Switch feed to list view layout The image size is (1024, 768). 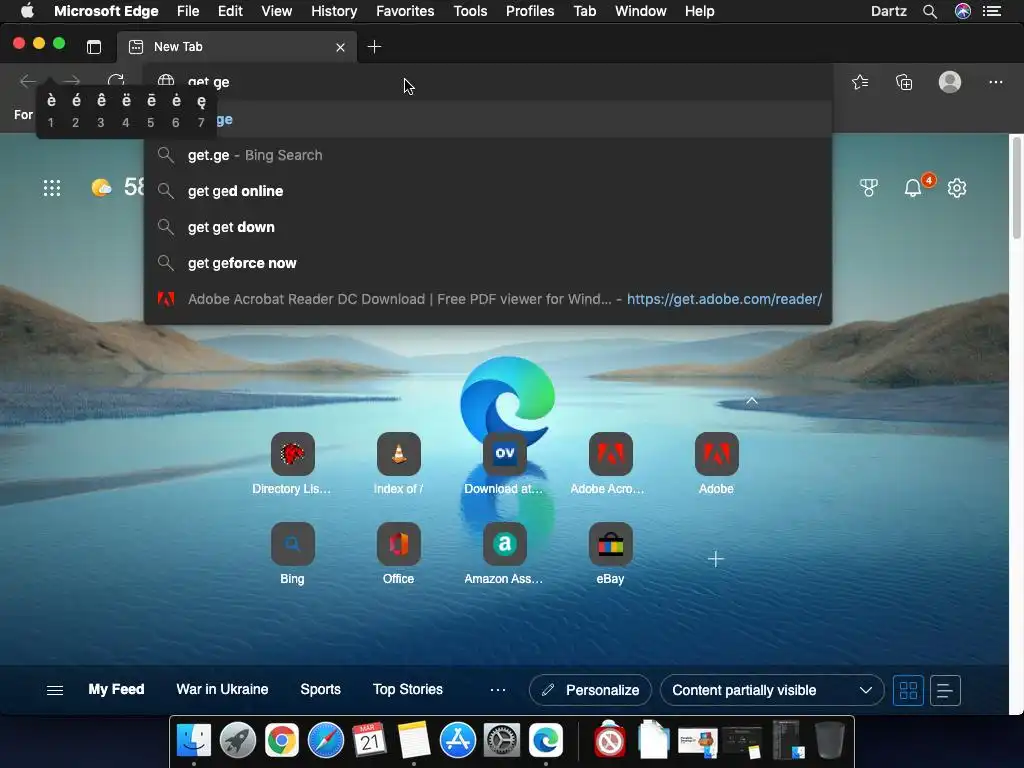945,690
